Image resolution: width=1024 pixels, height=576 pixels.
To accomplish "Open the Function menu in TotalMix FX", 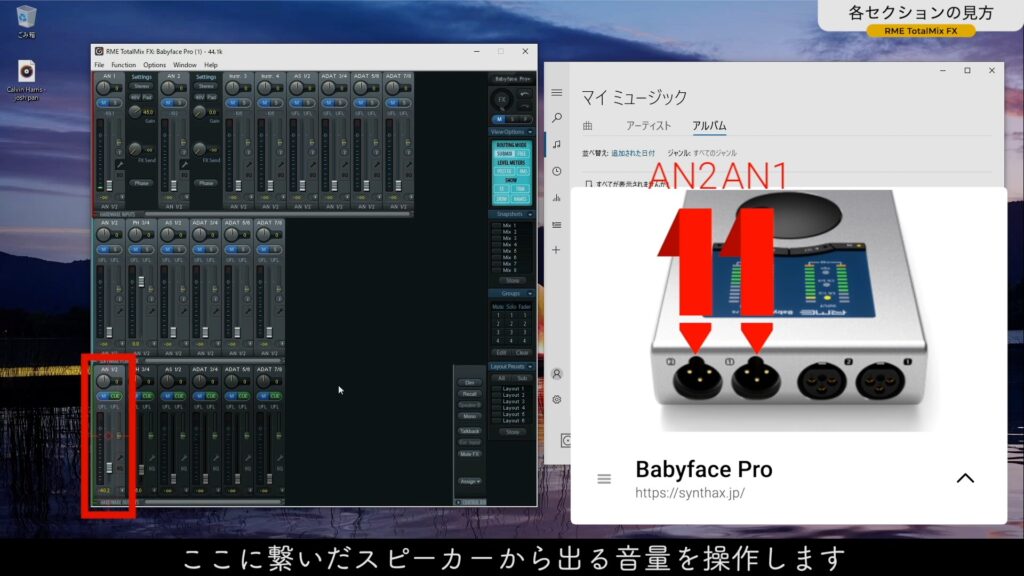I will point(123,65).
